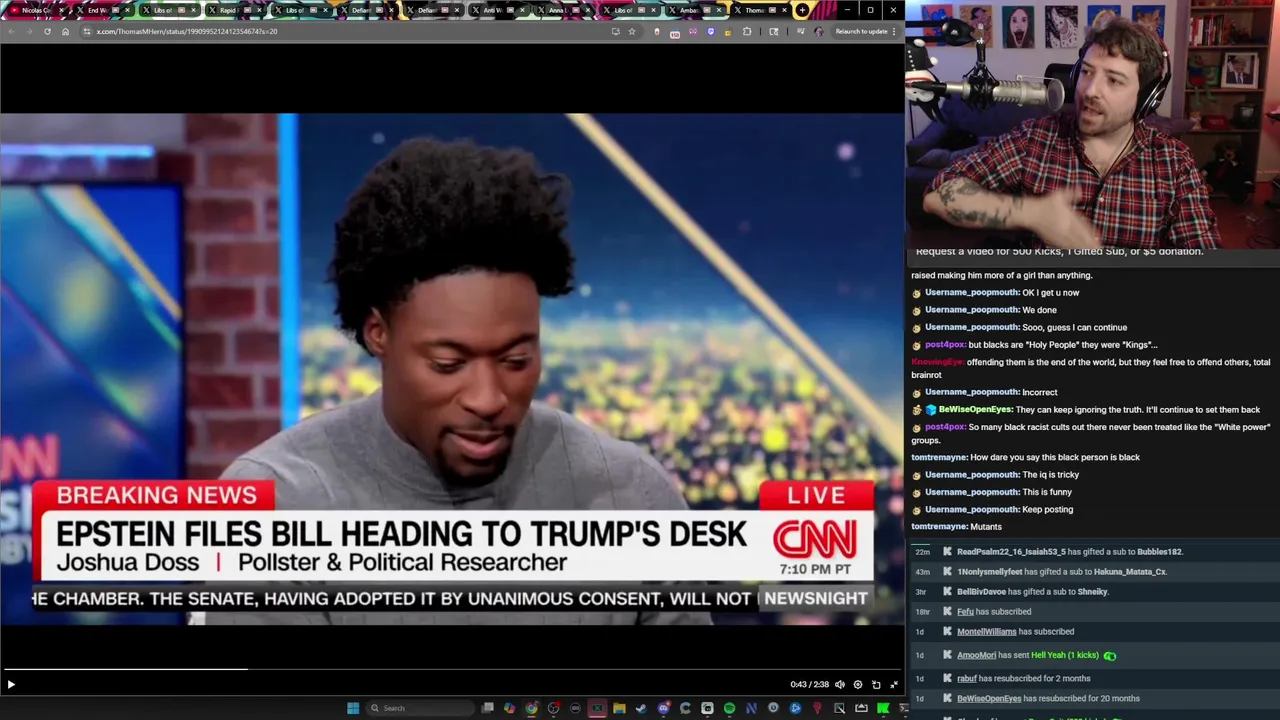Click the CNN video frame
Screen dimensions: 1280x720
pyautogui.click(x=452, y=368)
